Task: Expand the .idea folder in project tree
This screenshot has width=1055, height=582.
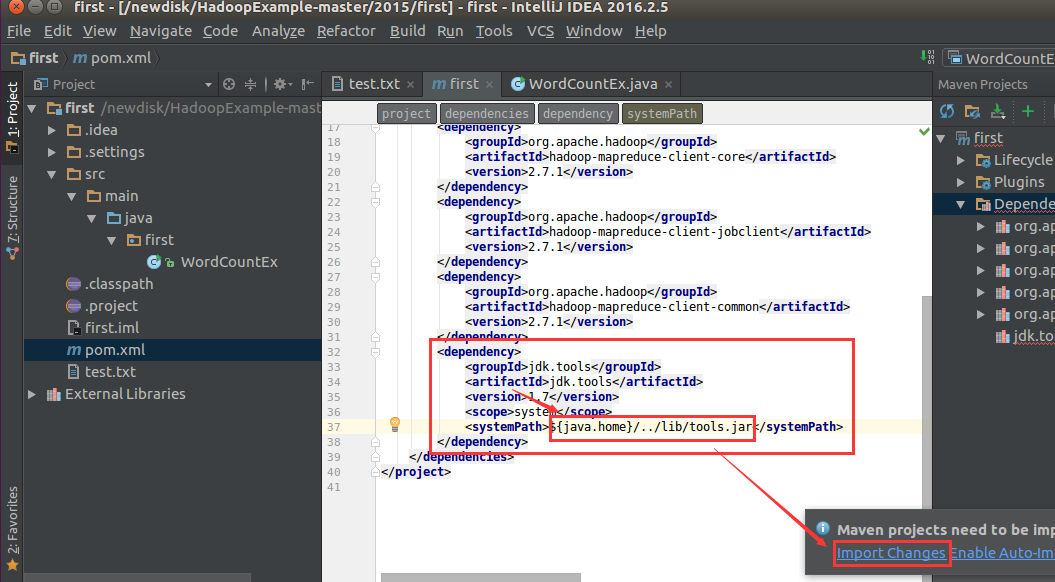Action: (x=53, y=130)
